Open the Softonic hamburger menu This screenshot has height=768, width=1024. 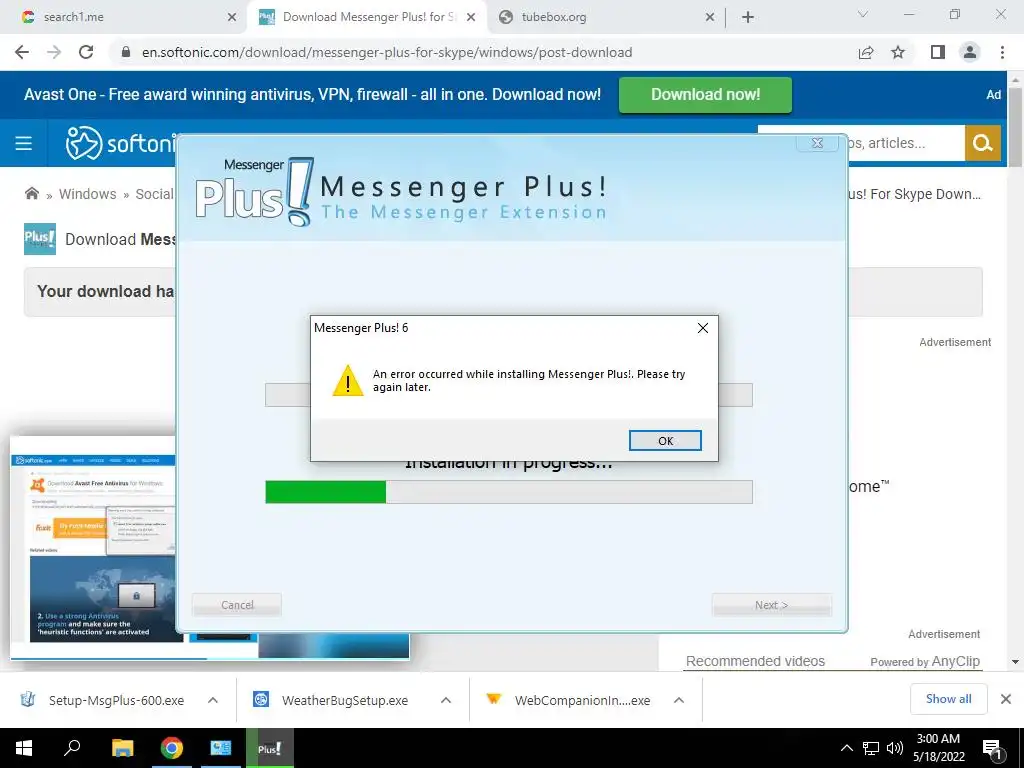24,143
